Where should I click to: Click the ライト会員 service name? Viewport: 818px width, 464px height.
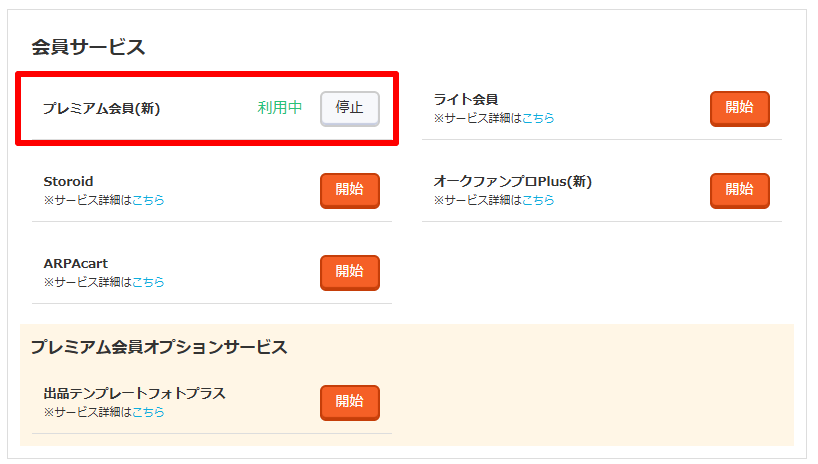[466, 99]
